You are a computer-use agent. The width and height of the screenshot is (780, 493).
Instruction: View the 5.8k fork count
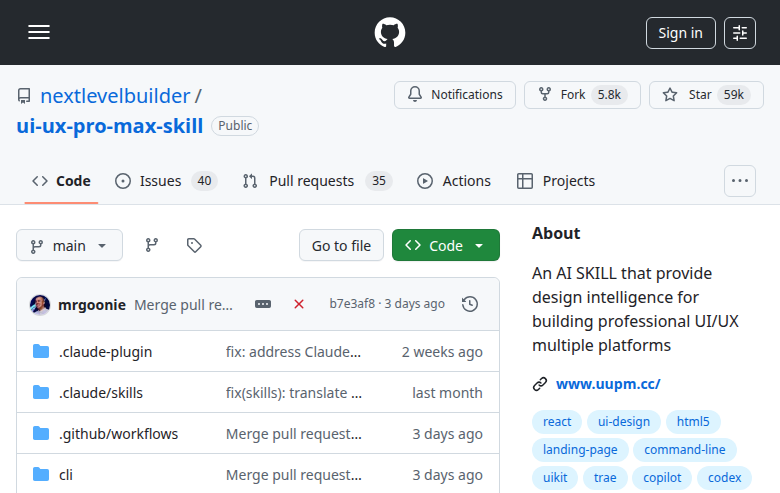click(609, 95)
